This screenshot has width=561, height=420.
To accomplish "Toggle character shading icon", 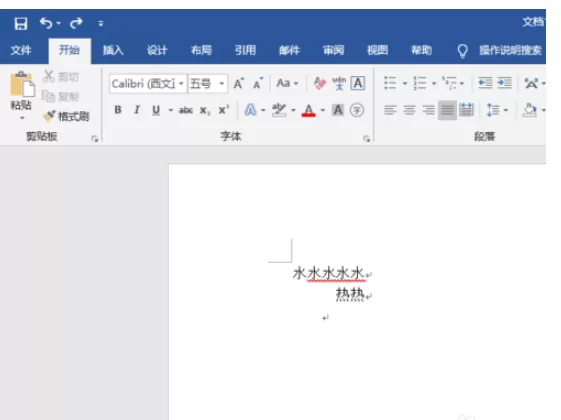I will click(x=338, y=110).
